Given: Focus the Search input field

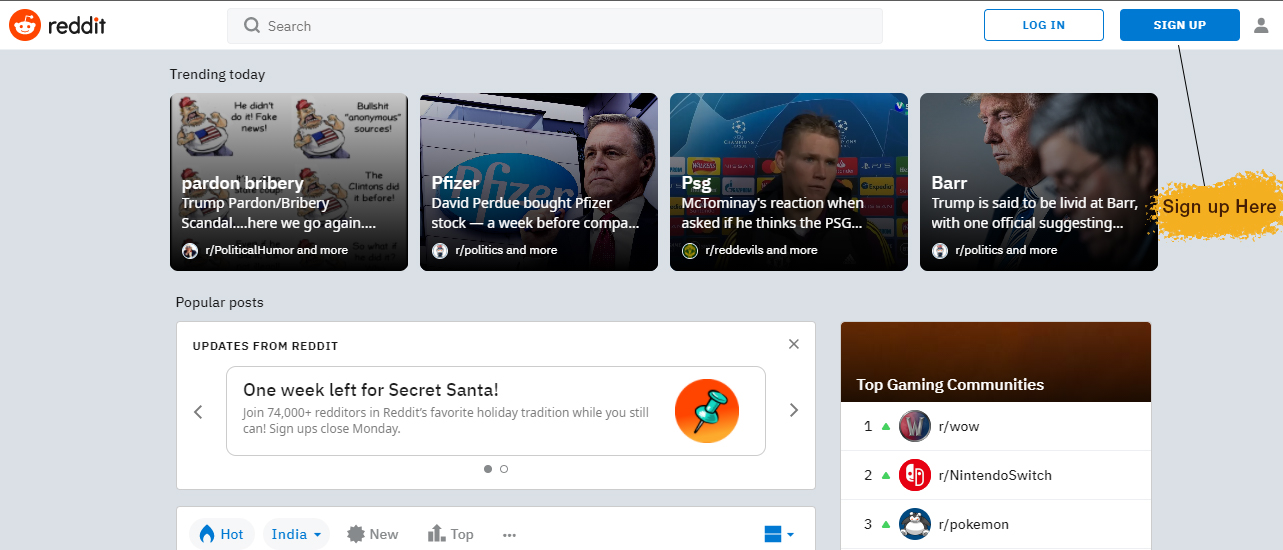Looking at the screenshot, I should 555,26.
